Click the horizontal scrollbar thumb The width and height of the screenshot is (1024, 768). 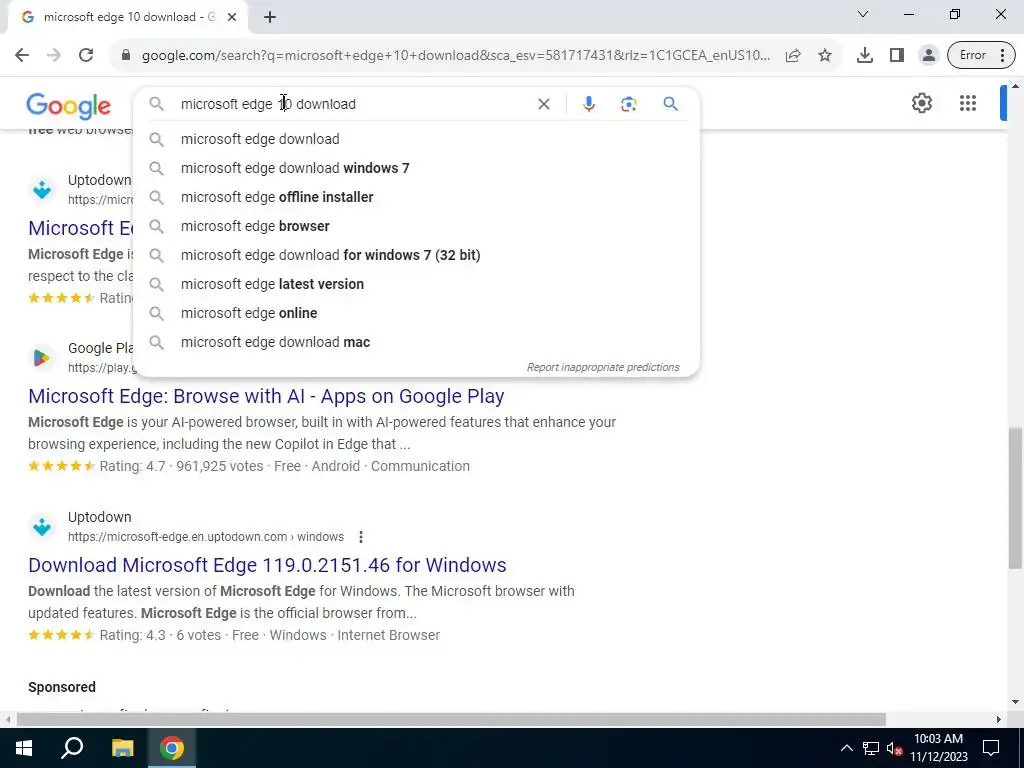tap(451, 720)
